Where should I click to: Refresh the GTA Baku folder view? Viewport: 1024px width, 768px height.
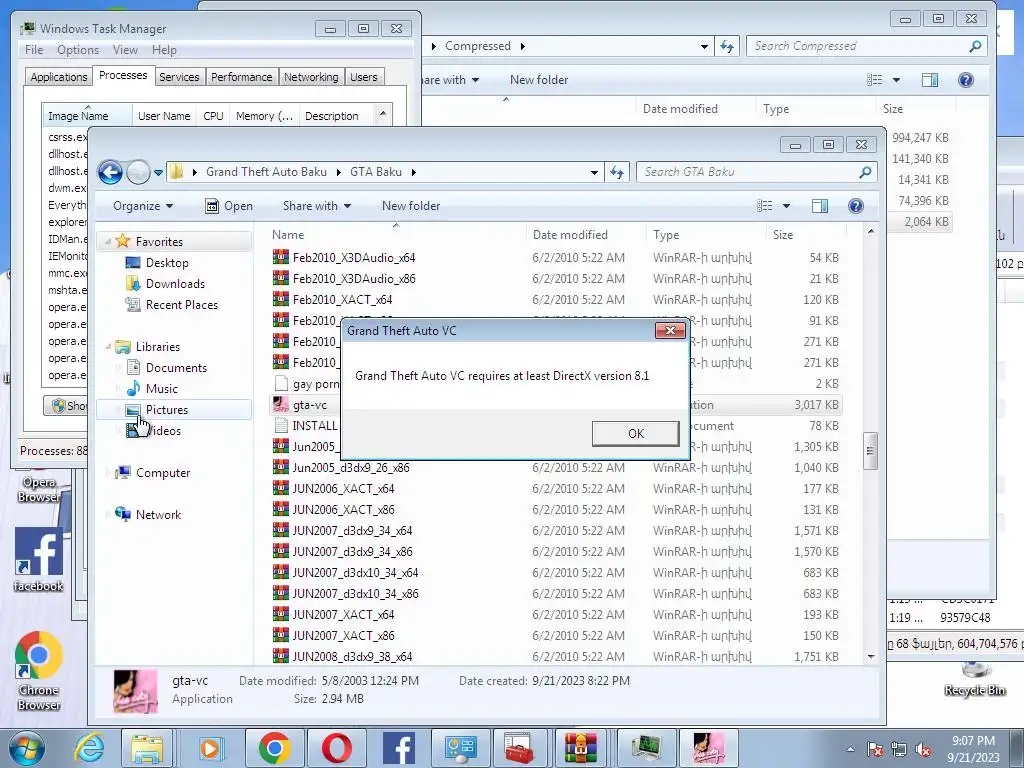pyautogui.click(x=616, y=172)
